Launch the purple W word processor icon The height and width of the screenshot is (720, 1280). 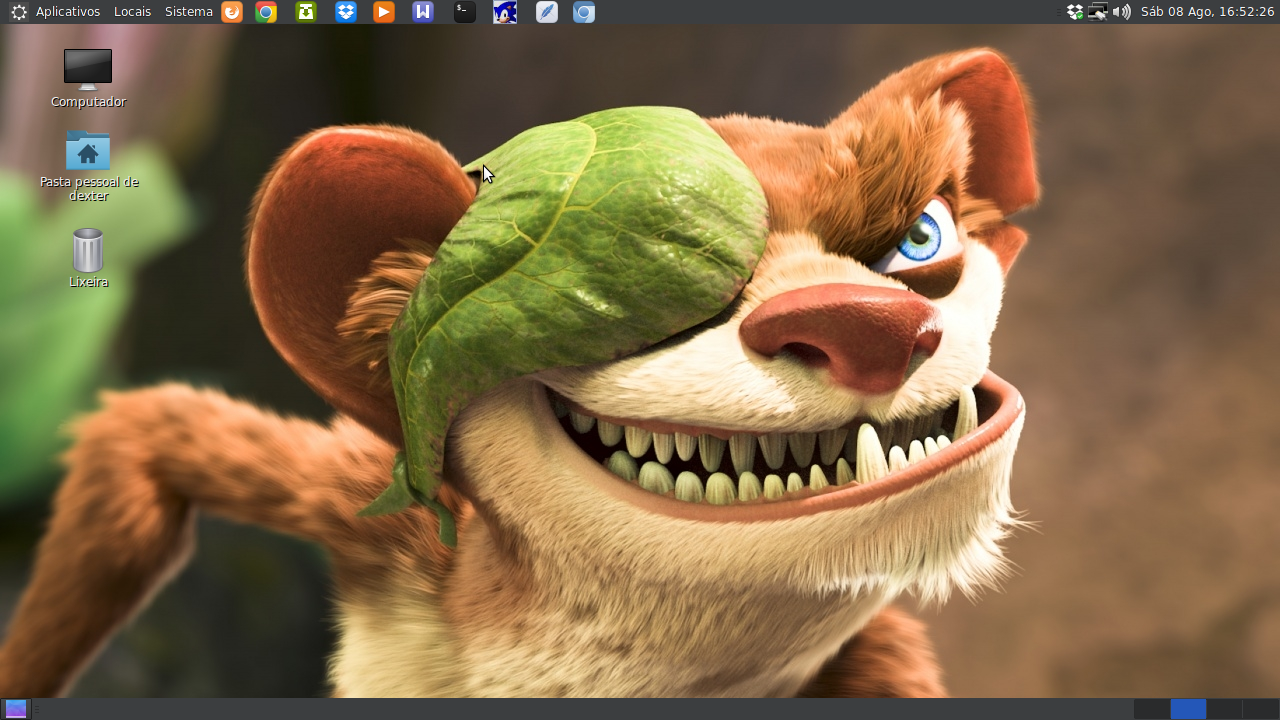[423, 12]
